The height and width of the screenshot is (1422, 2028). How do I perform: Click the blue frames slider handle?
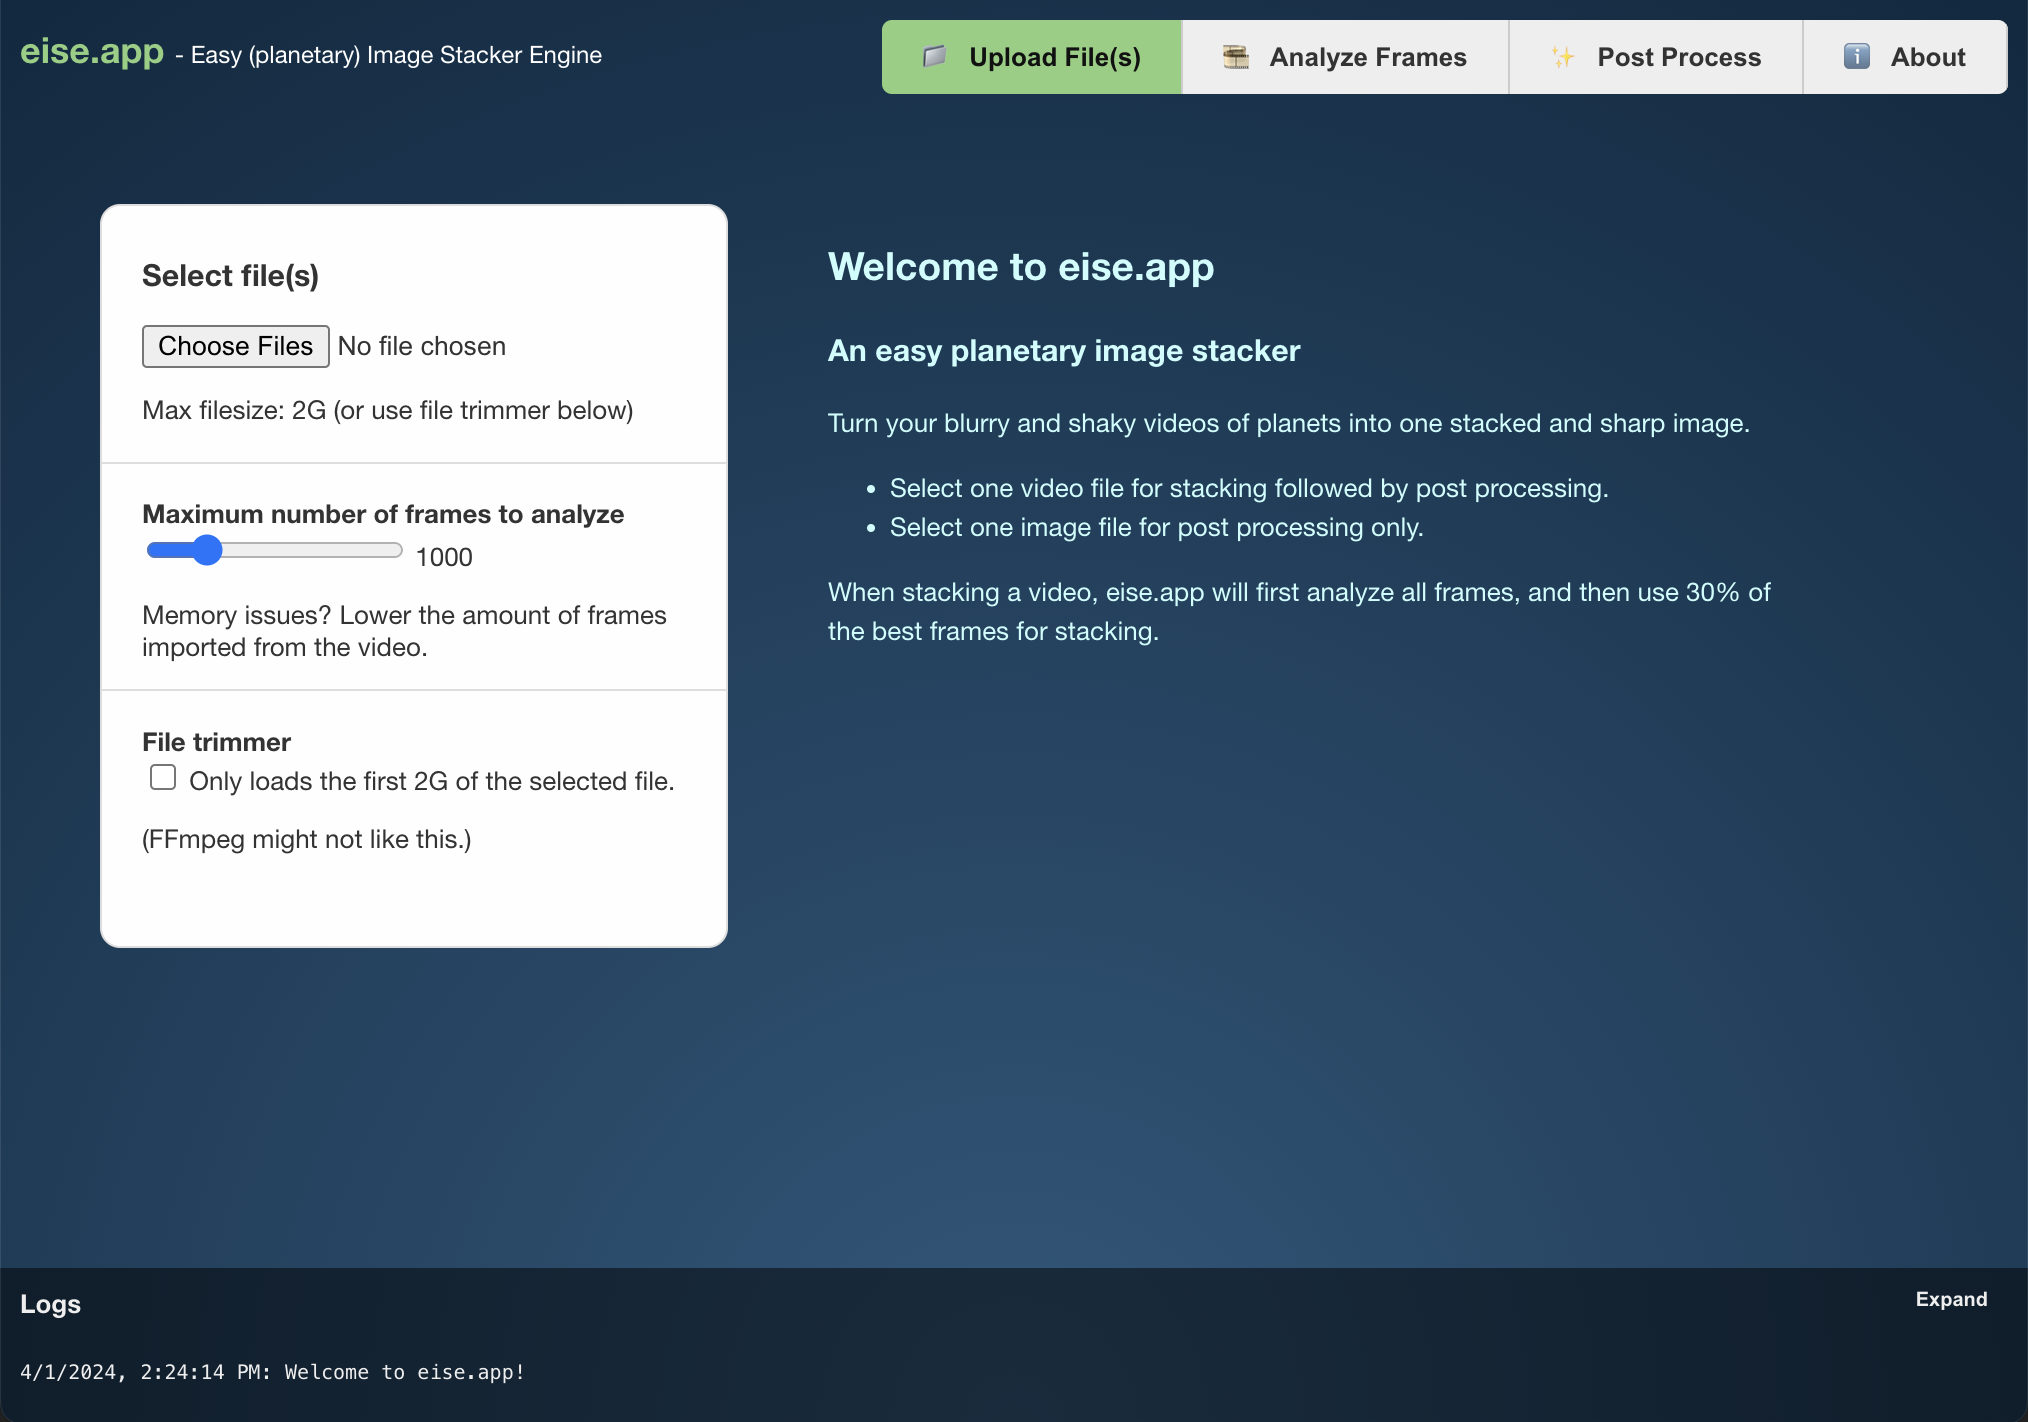[207, 550]
